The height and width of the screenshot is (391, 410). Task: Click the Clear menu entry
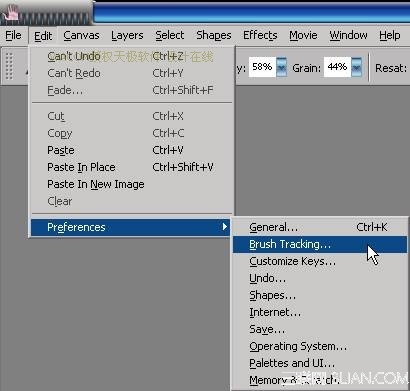(130, 201)
